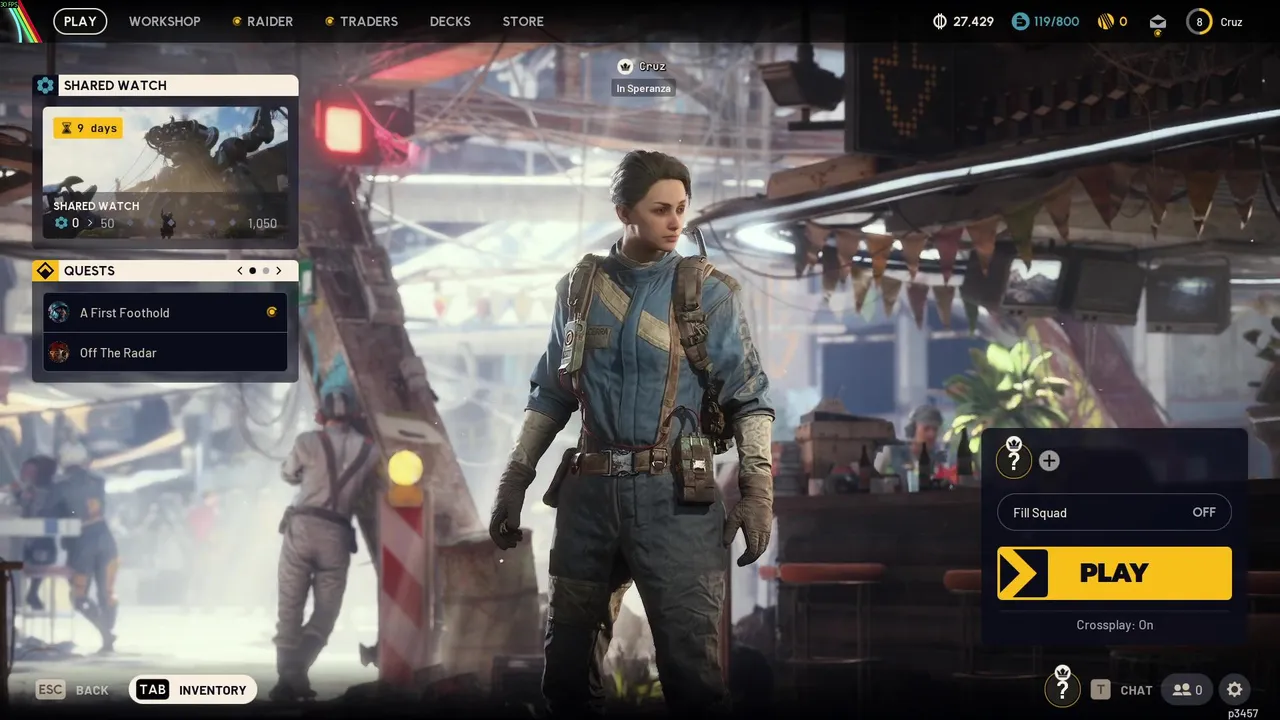Click the squad leader question mark slot
Viewport: 1280px width, 720px height.
point(1014,459)
